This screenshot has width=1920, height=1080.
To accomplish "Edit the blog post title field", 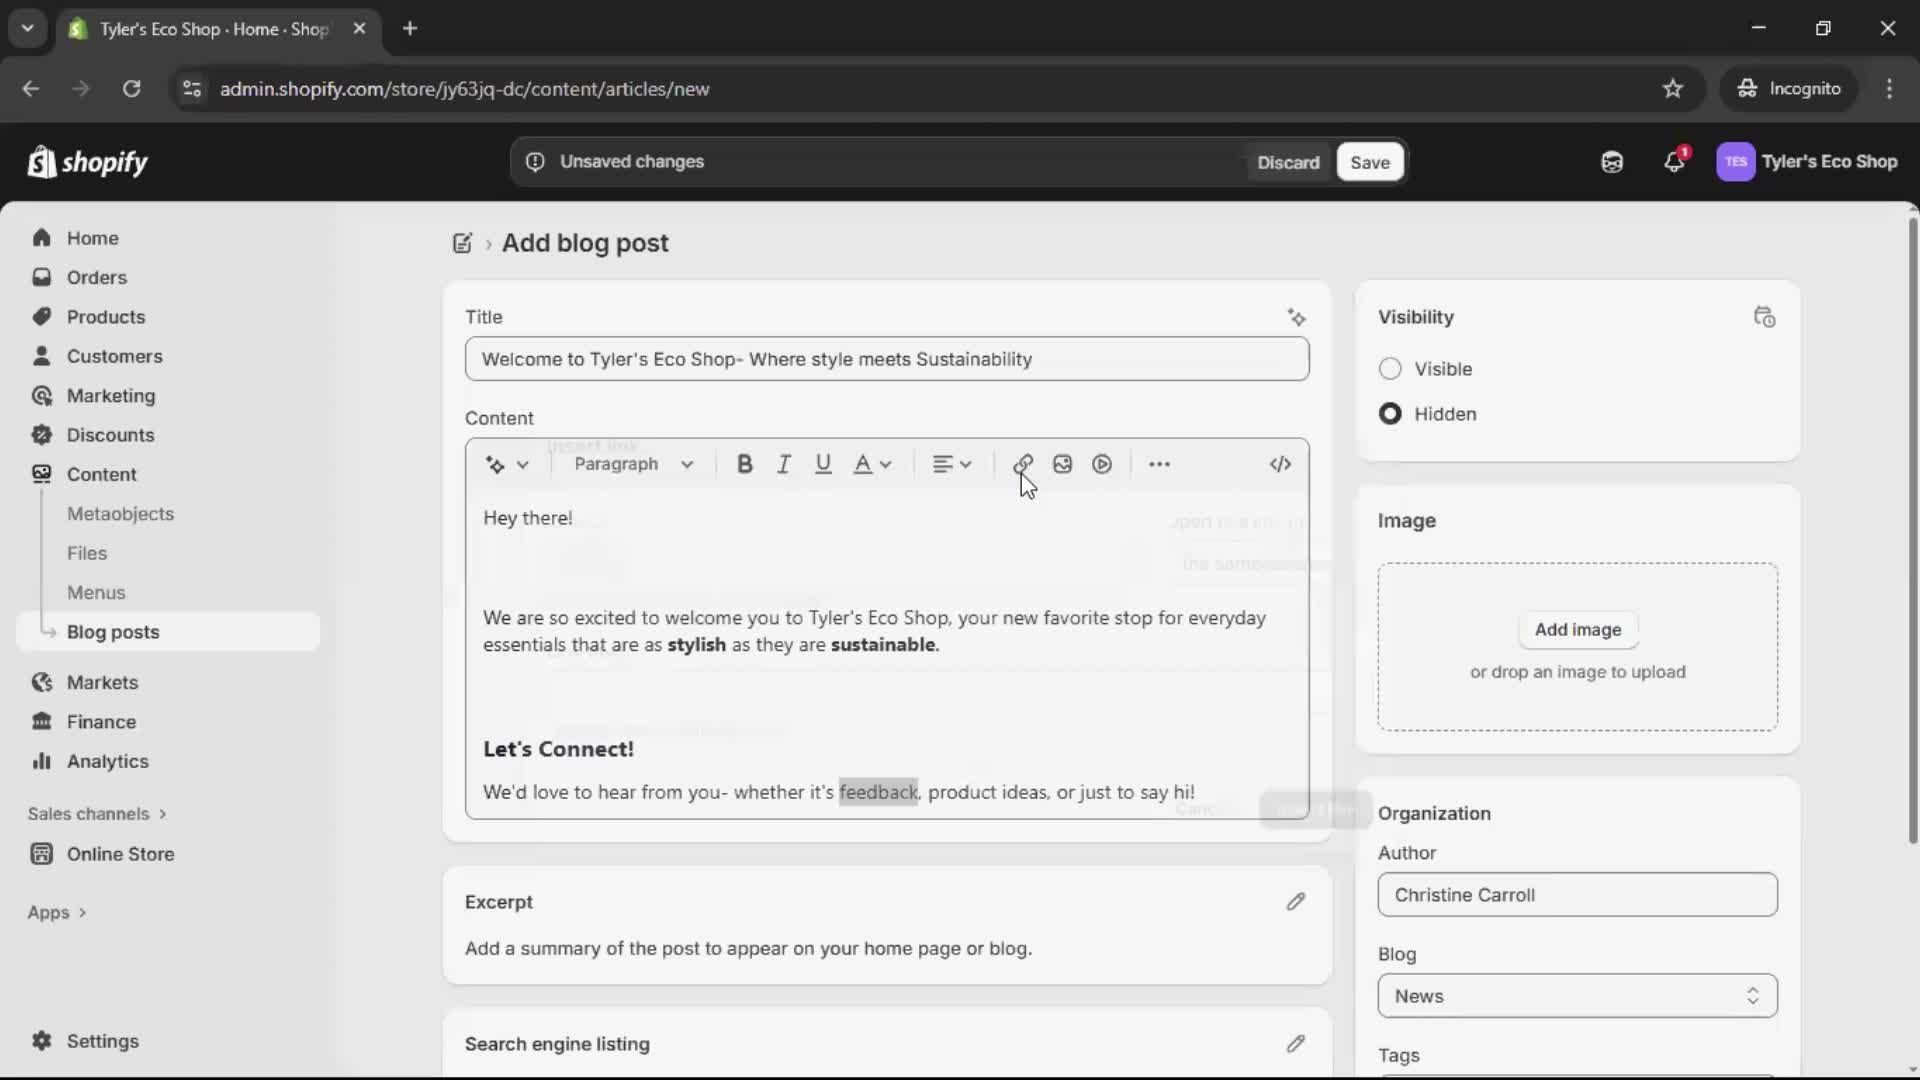I will pos(887,359).
